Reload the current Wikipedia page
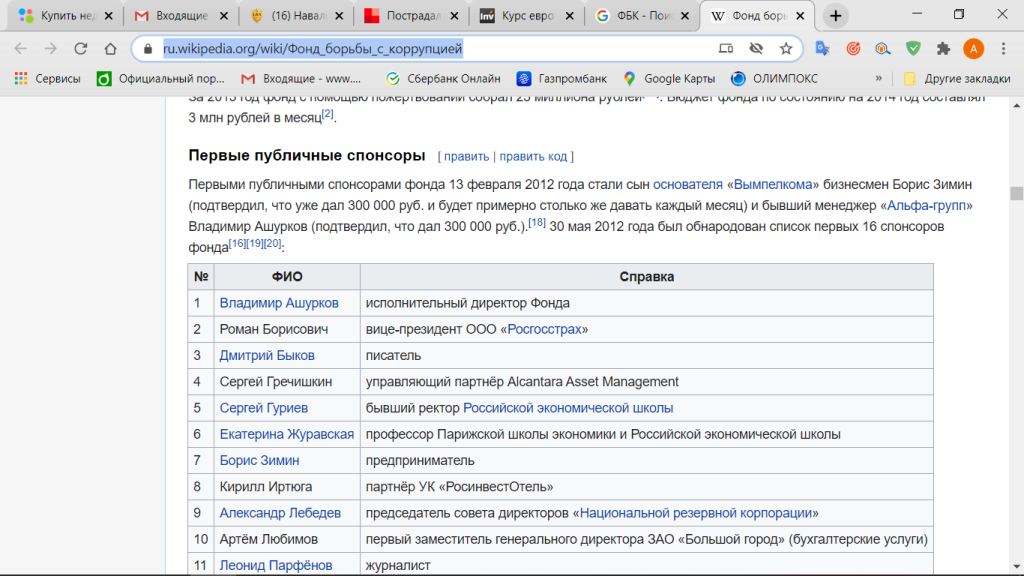1024x576 pixels. [x=82, y=48]
